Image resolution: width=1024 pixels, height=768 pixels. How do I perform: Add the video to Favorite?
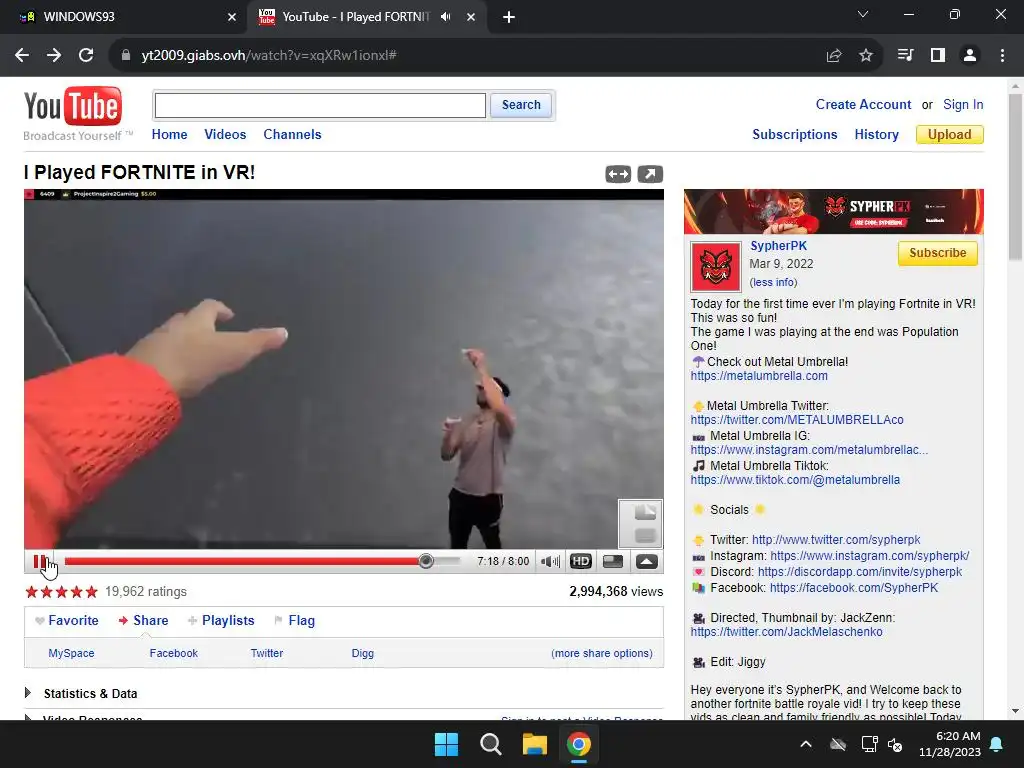pyautogui.click(x=67, y=621)
